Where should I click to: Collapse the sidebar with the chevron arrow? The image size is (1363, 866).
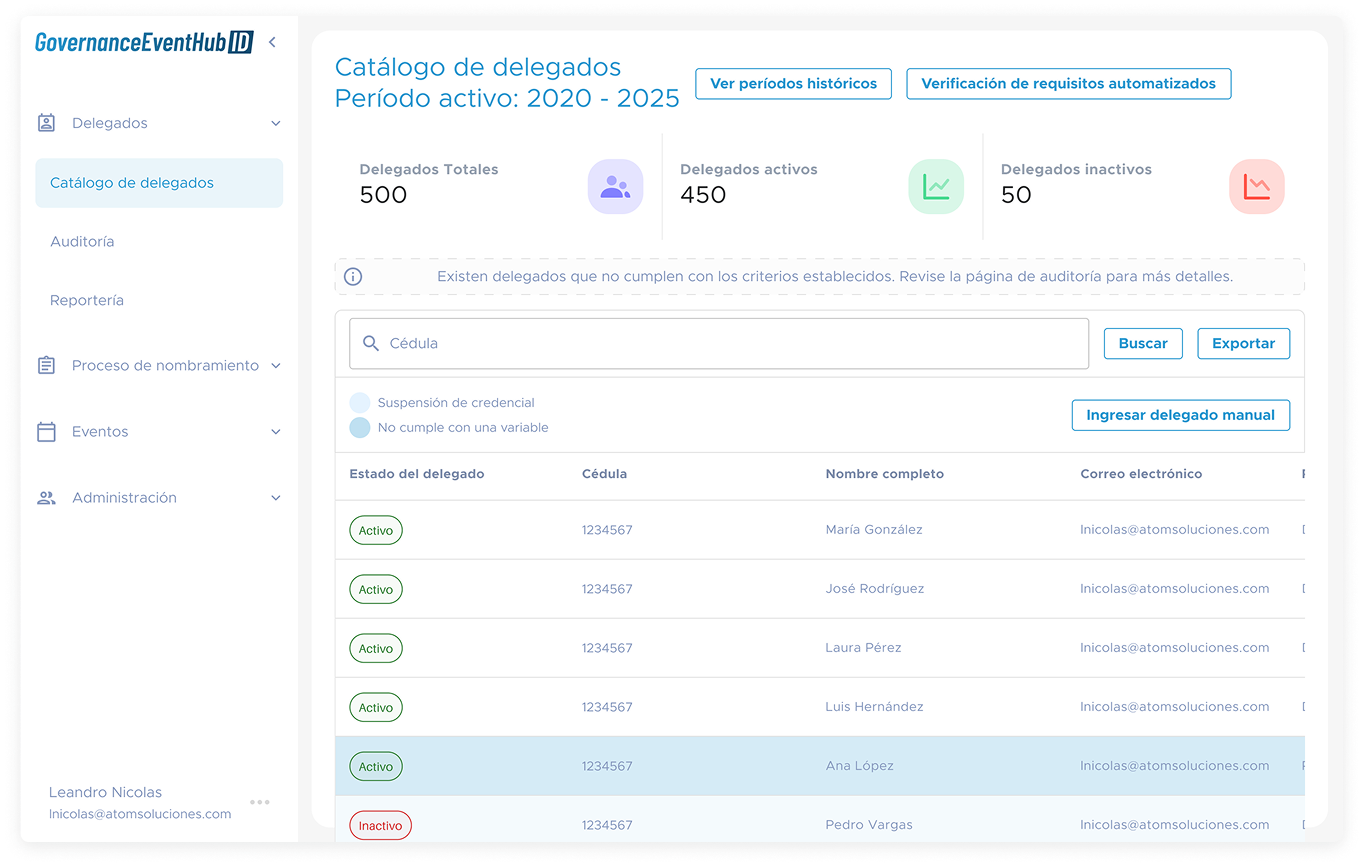pos(272,42)
